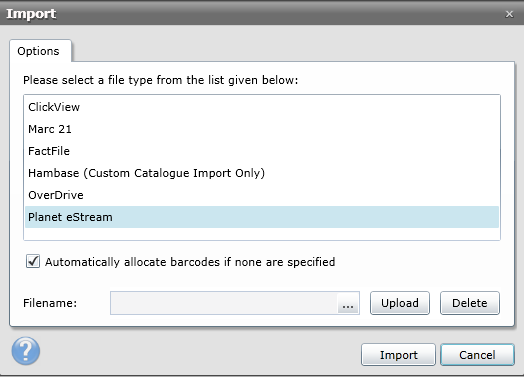Viewport: 524px width, 377px height.
Task: Start the import with the Import button
Action: (398, 355)
